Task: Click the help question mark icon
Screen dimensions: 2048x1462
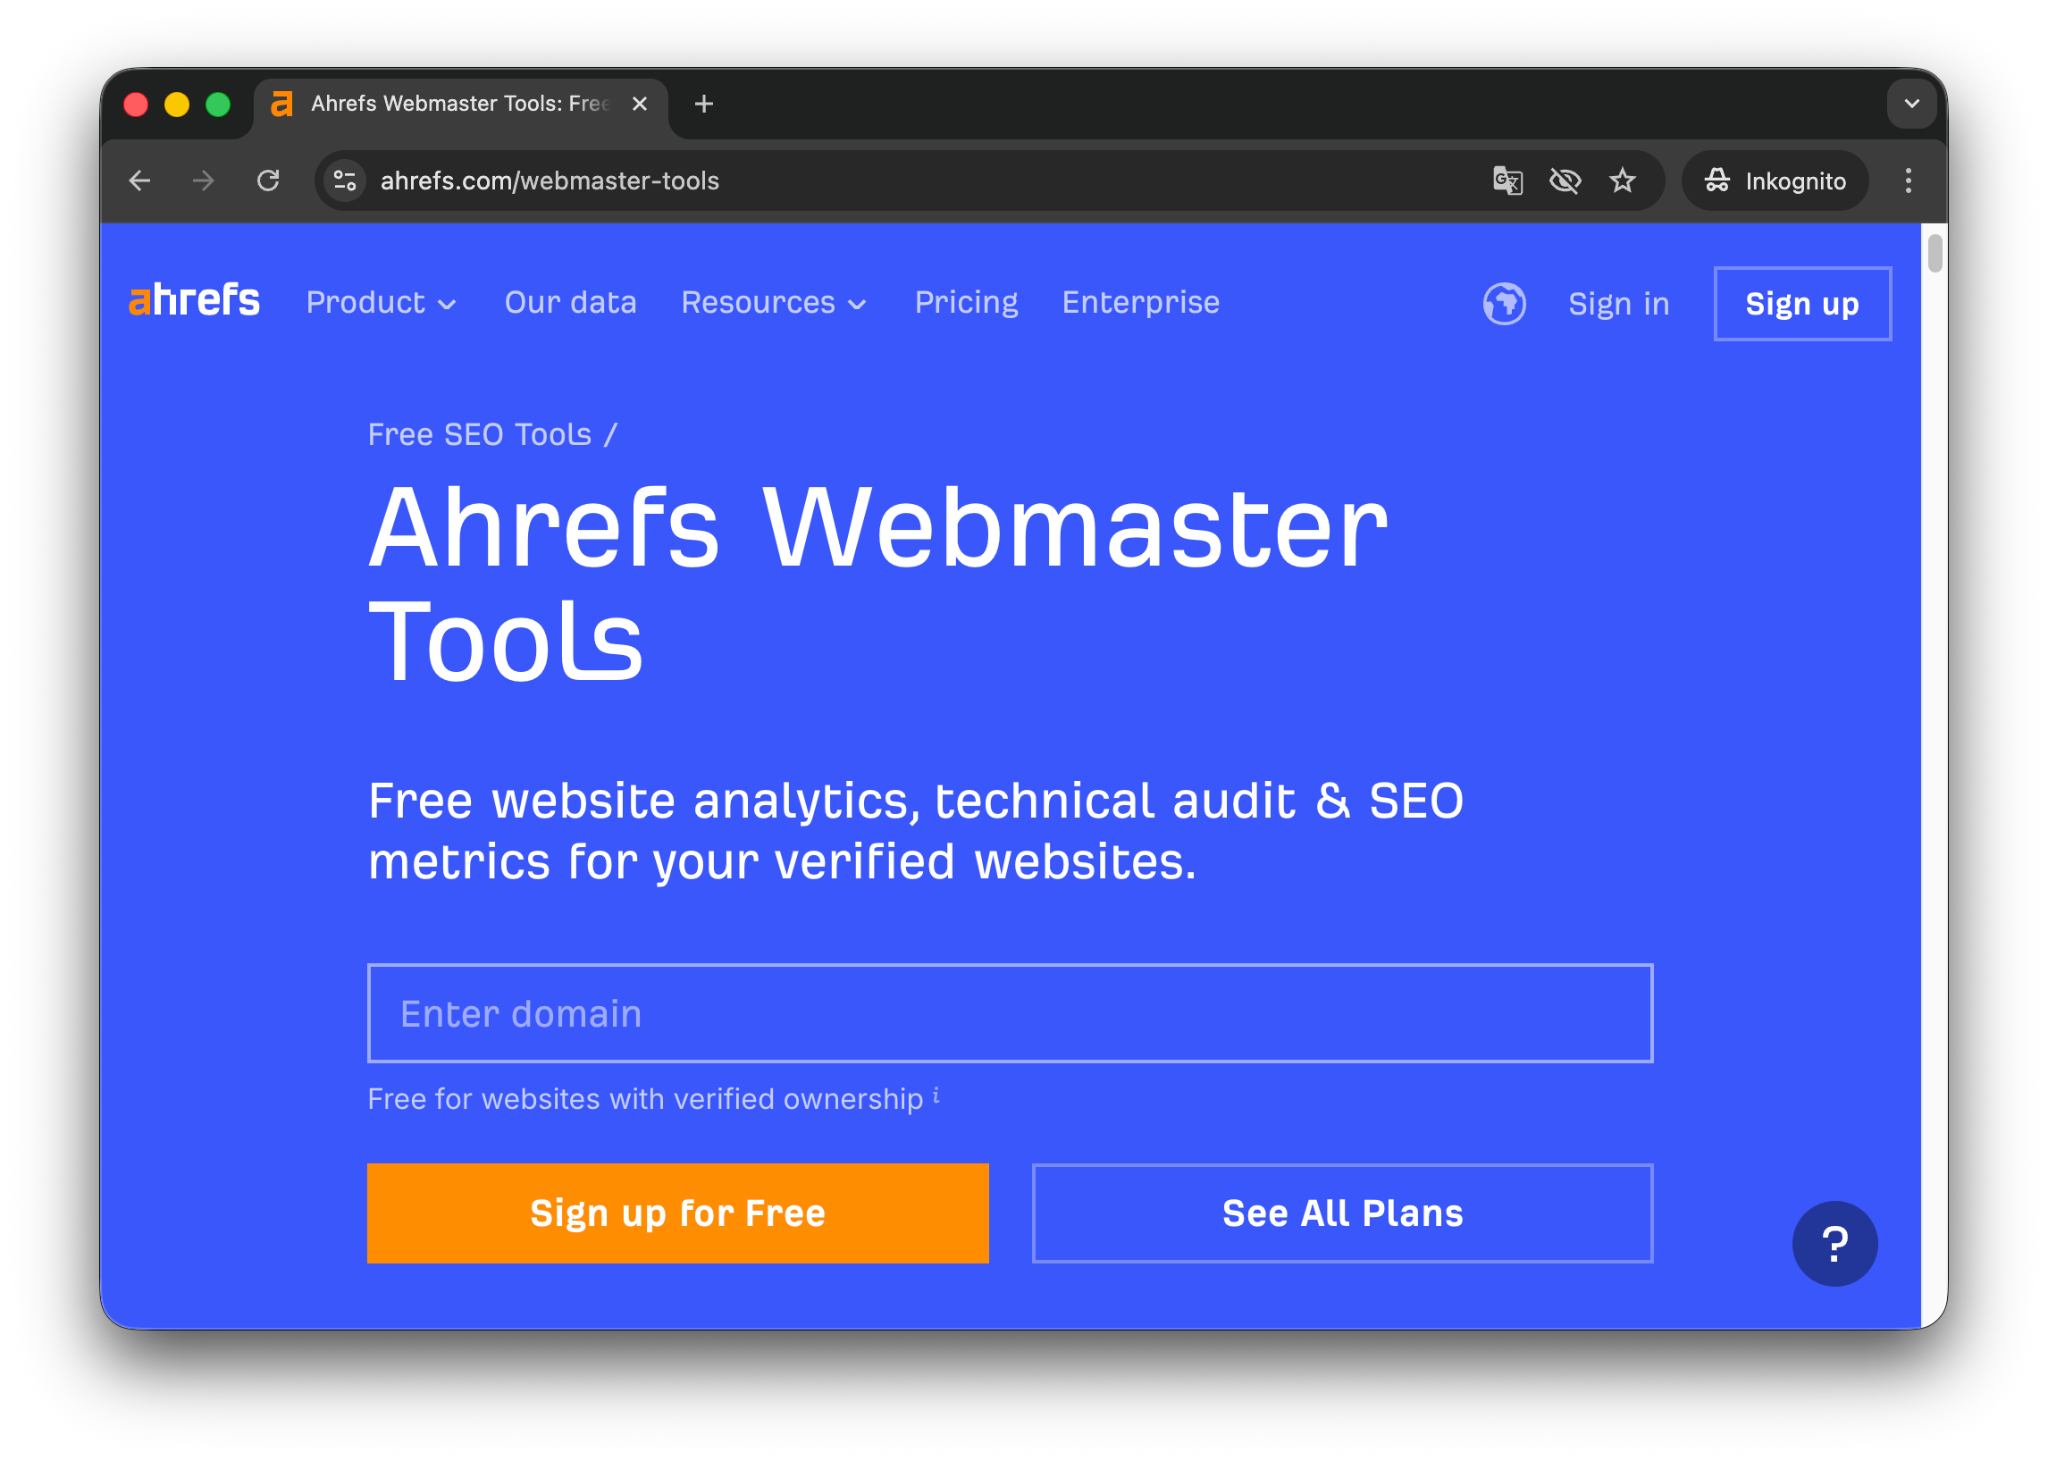Action: point(1835,1244)
